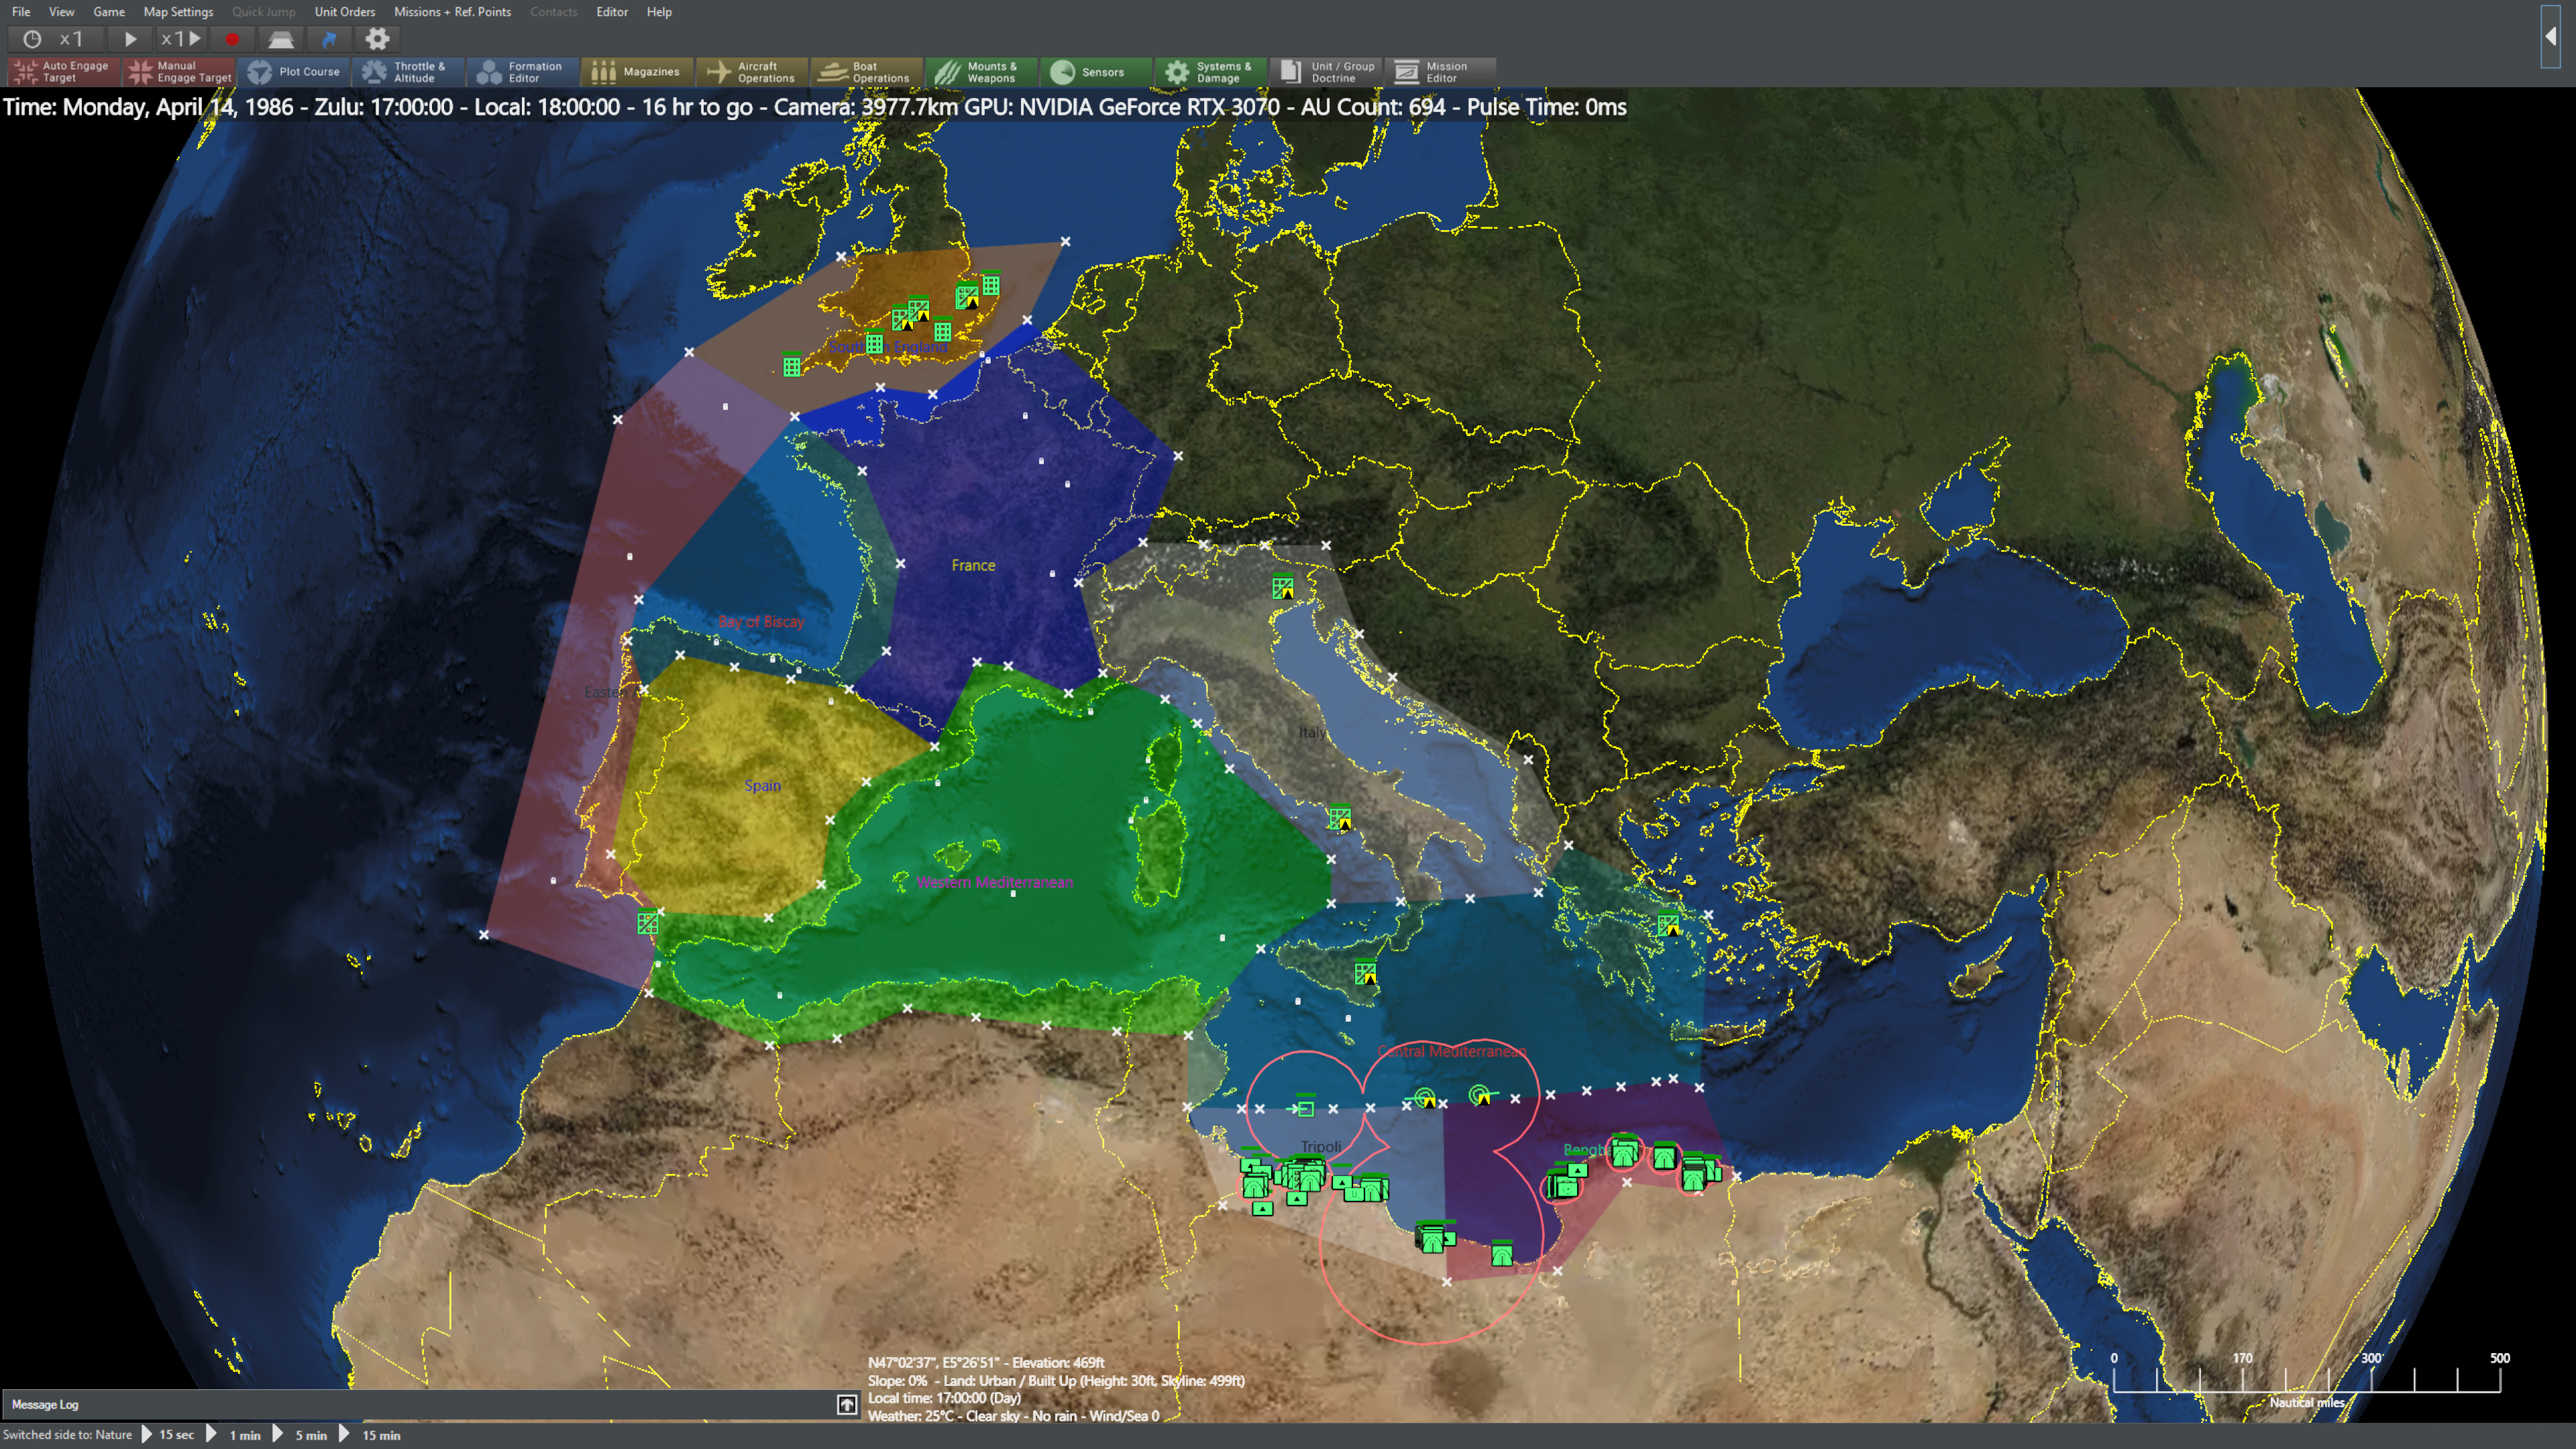Open the Editor menu
Screen dimensions: 2576x1449
(612, 12)
